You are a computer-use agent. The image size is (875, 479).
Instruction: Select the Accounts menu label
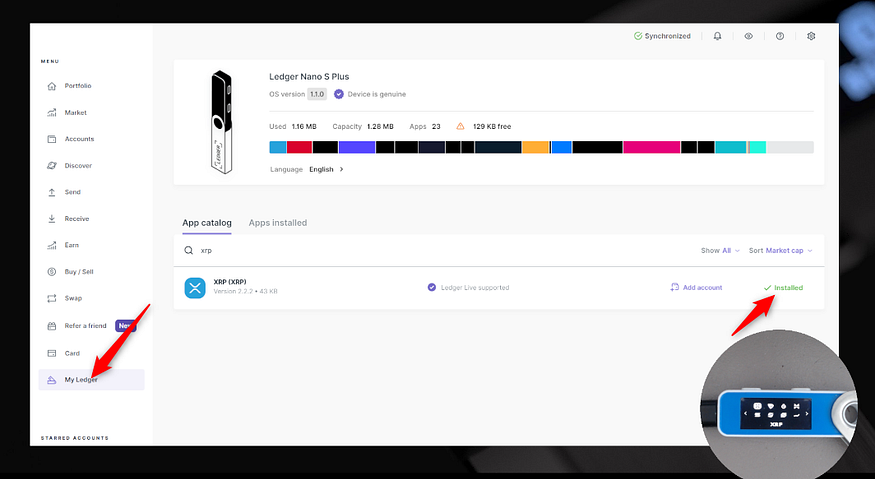pyautogui.click(x=79, y=139)
